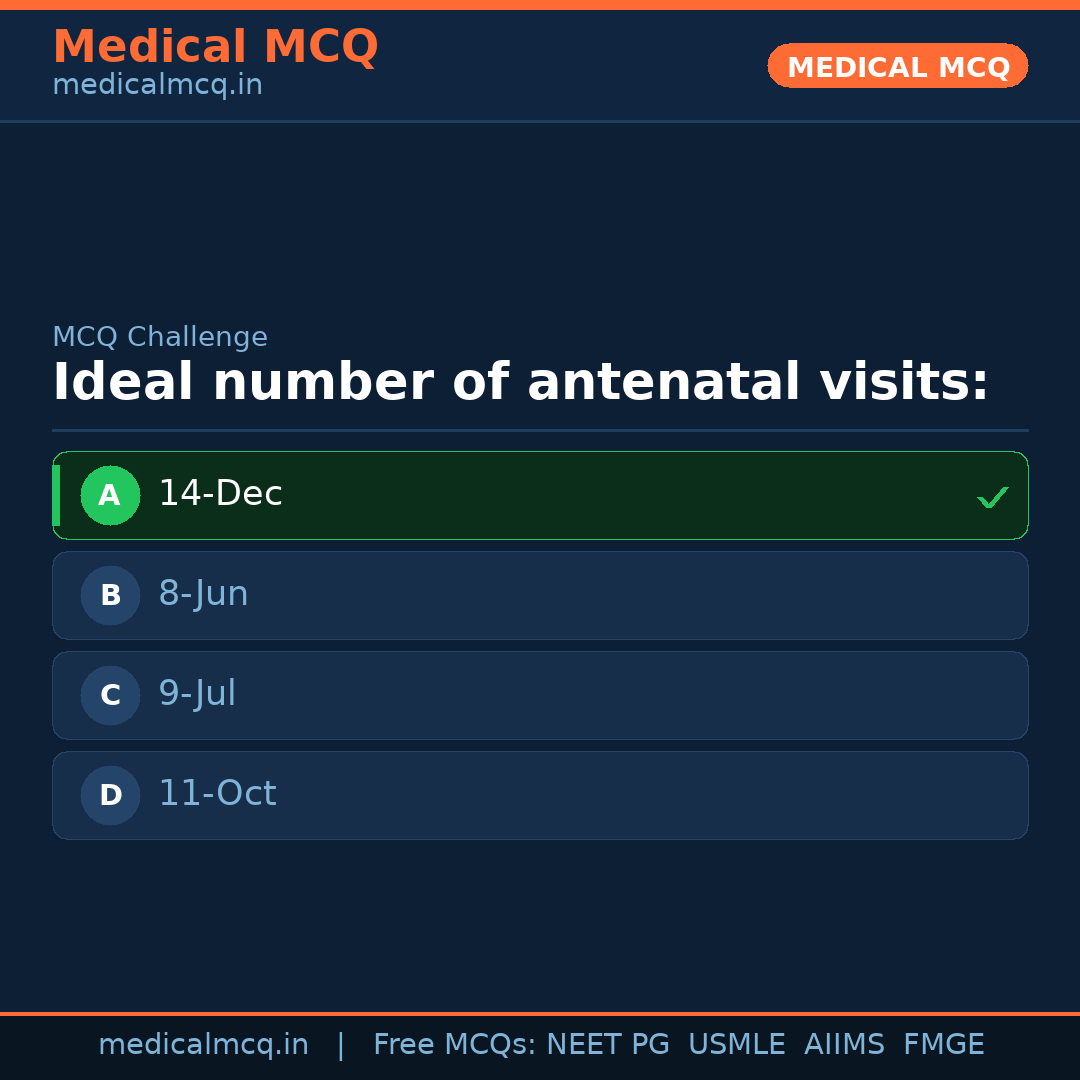
Task: Click the orange divider bar above footer
Action: click(540, 1012)
